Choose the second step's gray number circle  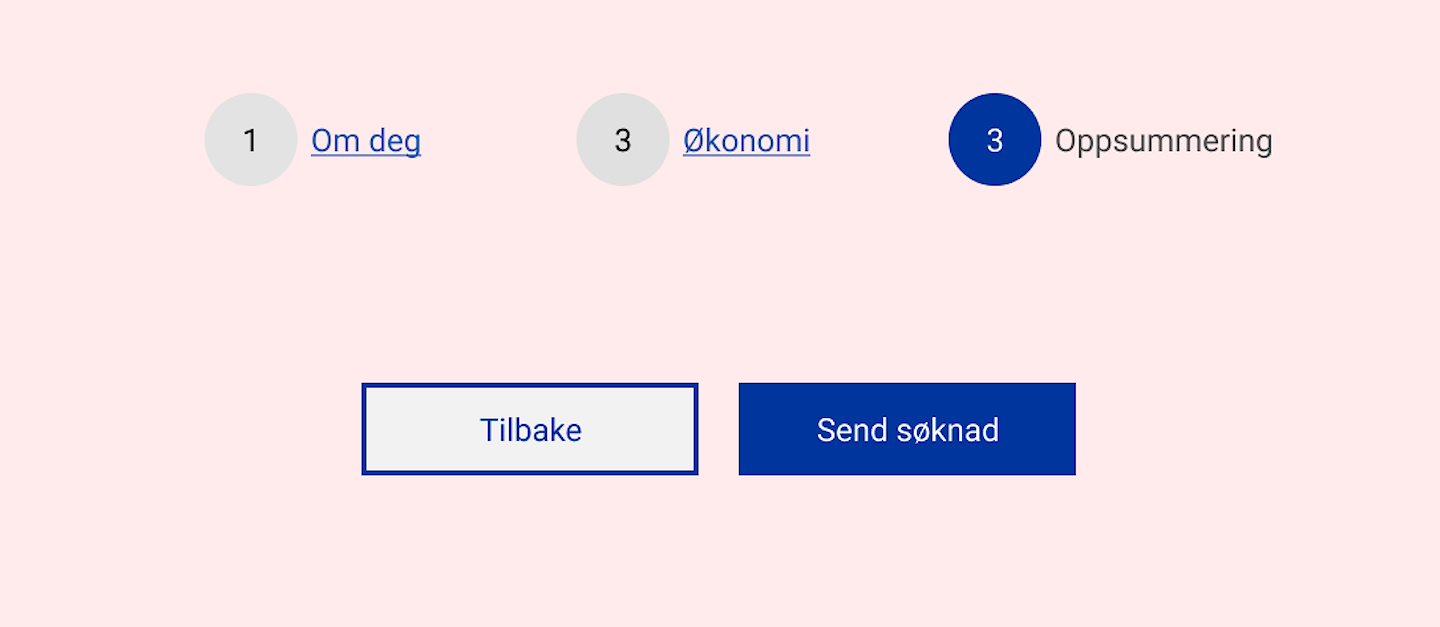(x=622, y=140)
